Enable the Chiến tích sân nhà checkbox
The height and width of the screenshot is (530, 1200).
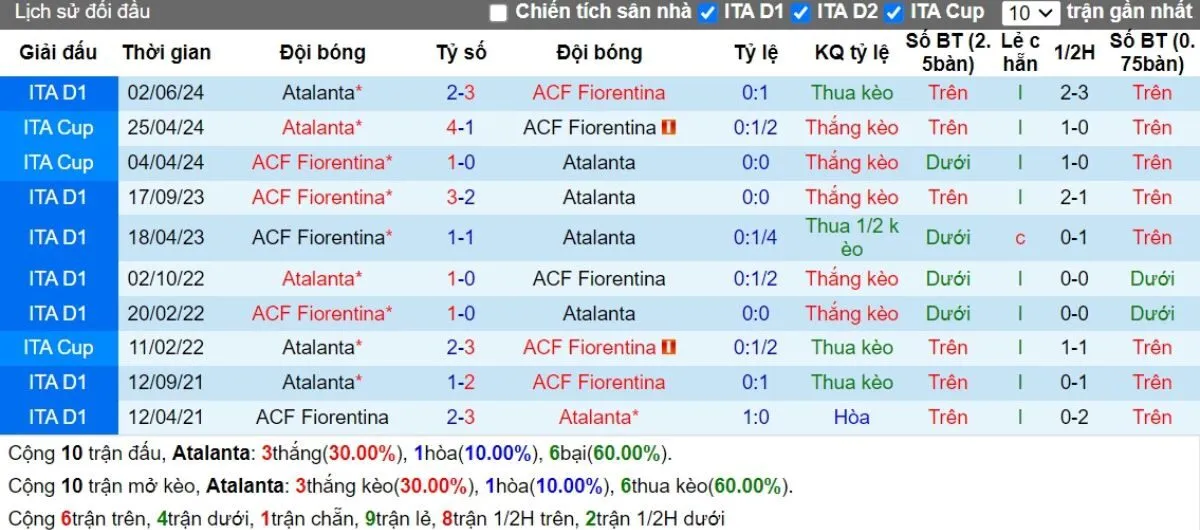[x=498, y=13]
